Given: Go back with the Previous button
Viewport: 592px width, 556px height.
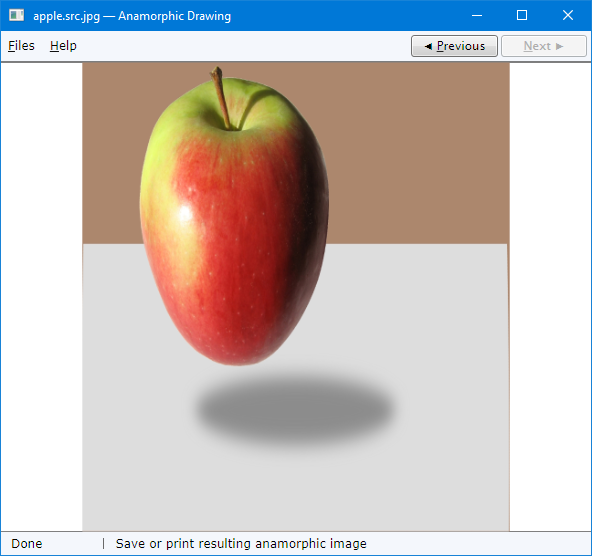Looking at the screenshot, I should coord(454,46).
